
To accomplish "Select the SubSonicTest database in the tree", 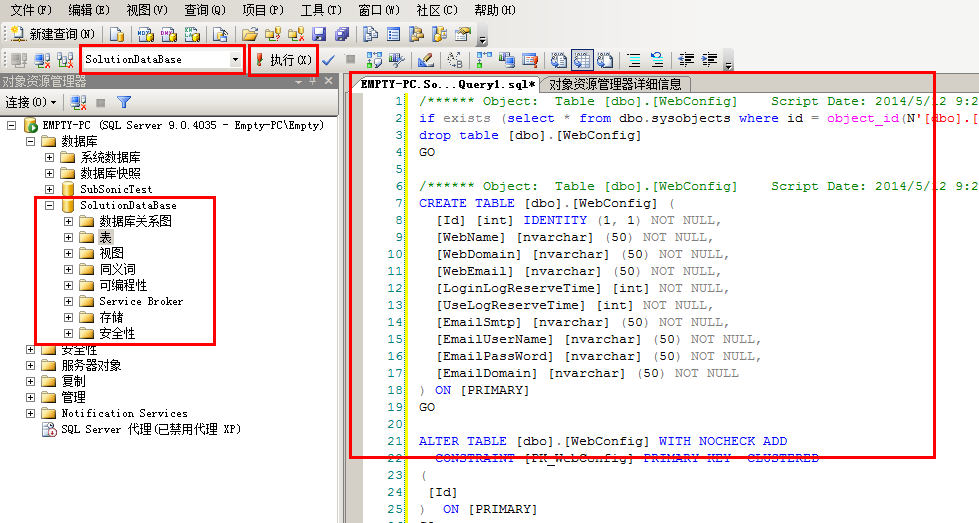I will point(116,189).
